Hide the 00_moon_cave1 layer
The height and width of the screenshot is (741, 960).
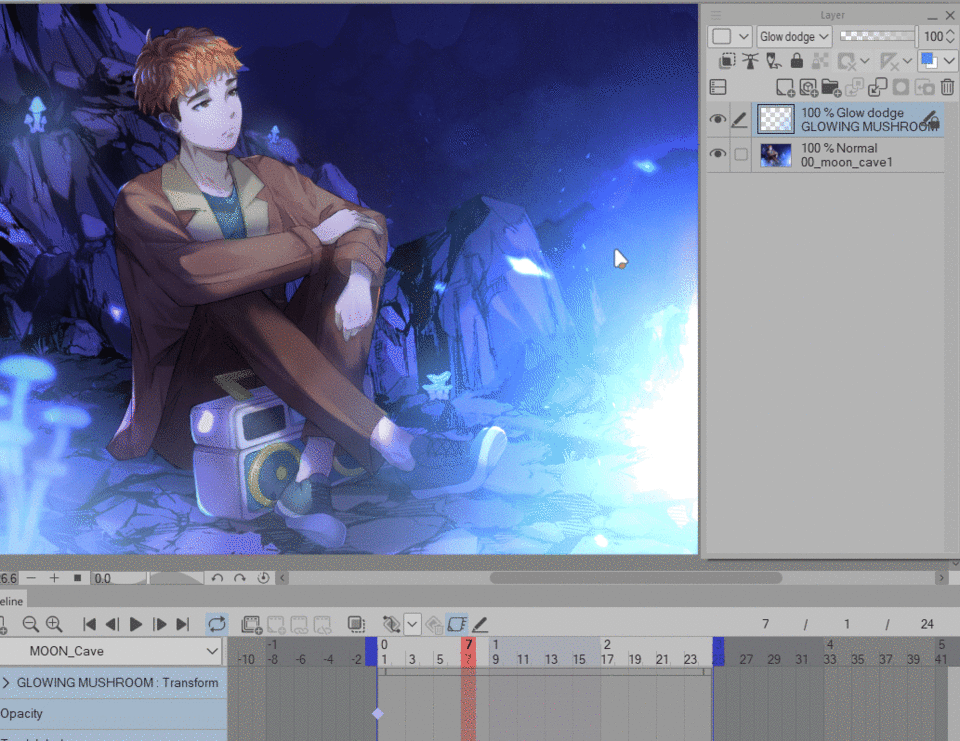pos(717,155)
